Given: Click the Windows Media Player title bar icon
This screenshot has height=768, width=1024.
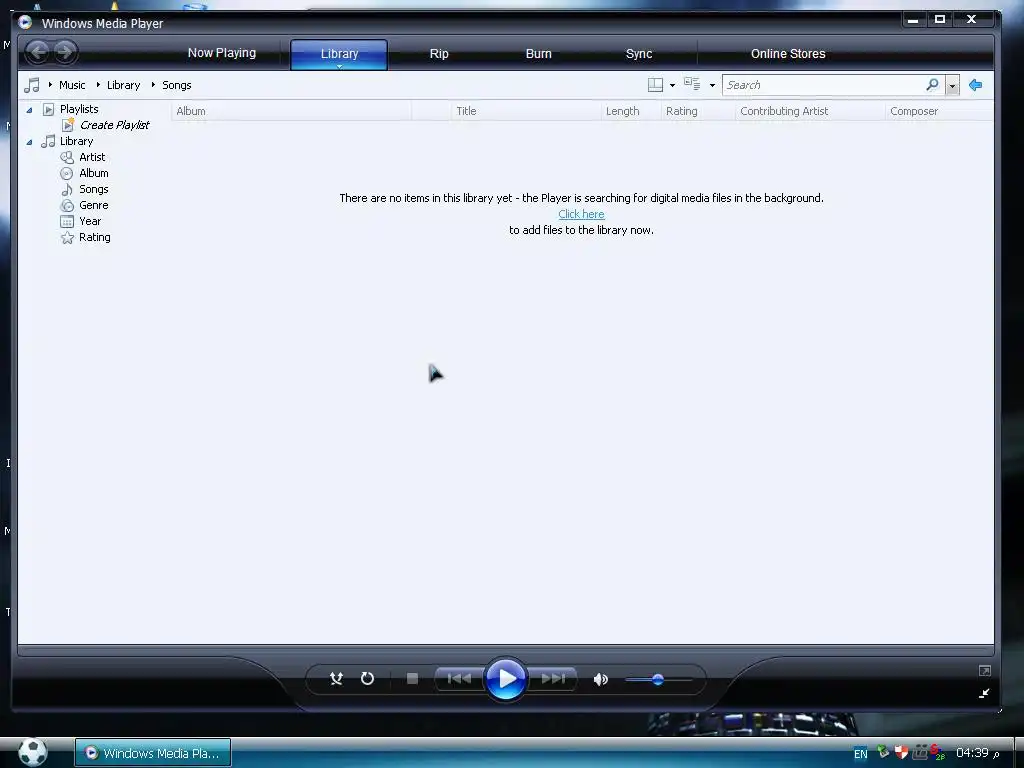Looking at the screenshot, I should tap(25, 23).
